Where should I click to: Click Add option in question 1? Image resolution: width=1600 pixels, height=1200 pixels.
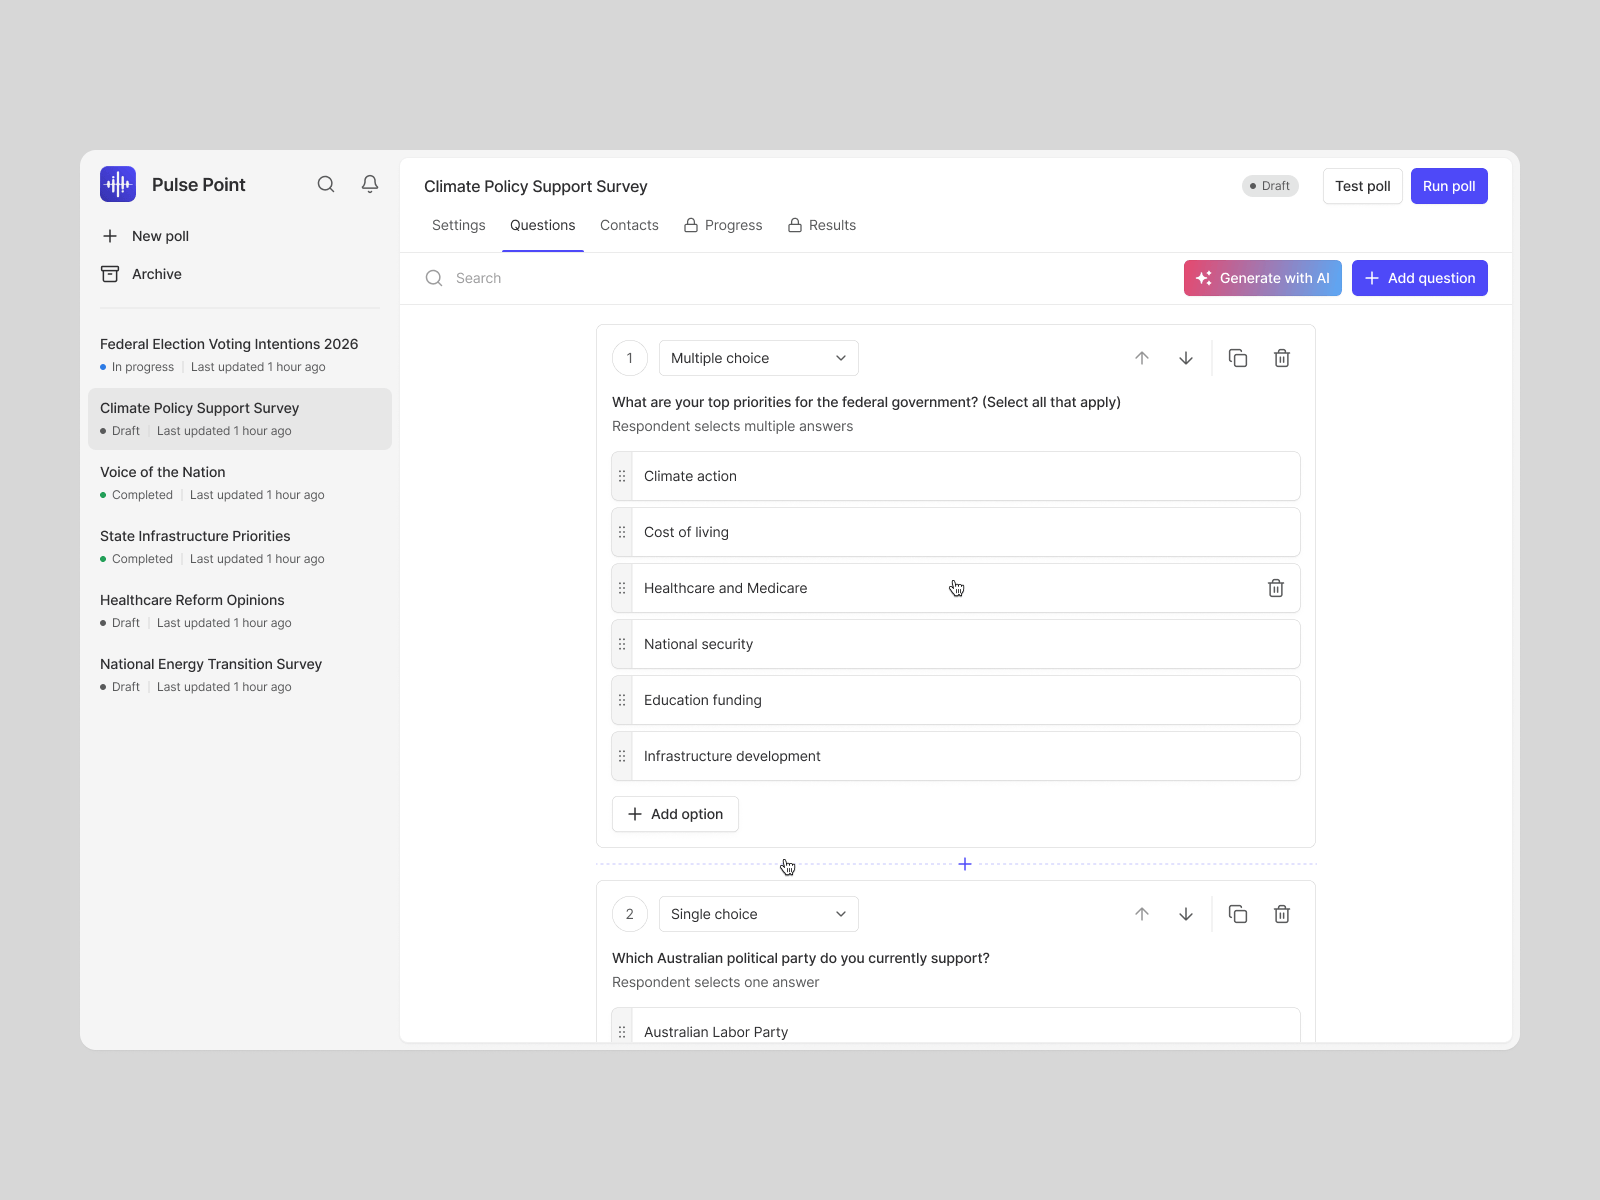coord(675,814)
